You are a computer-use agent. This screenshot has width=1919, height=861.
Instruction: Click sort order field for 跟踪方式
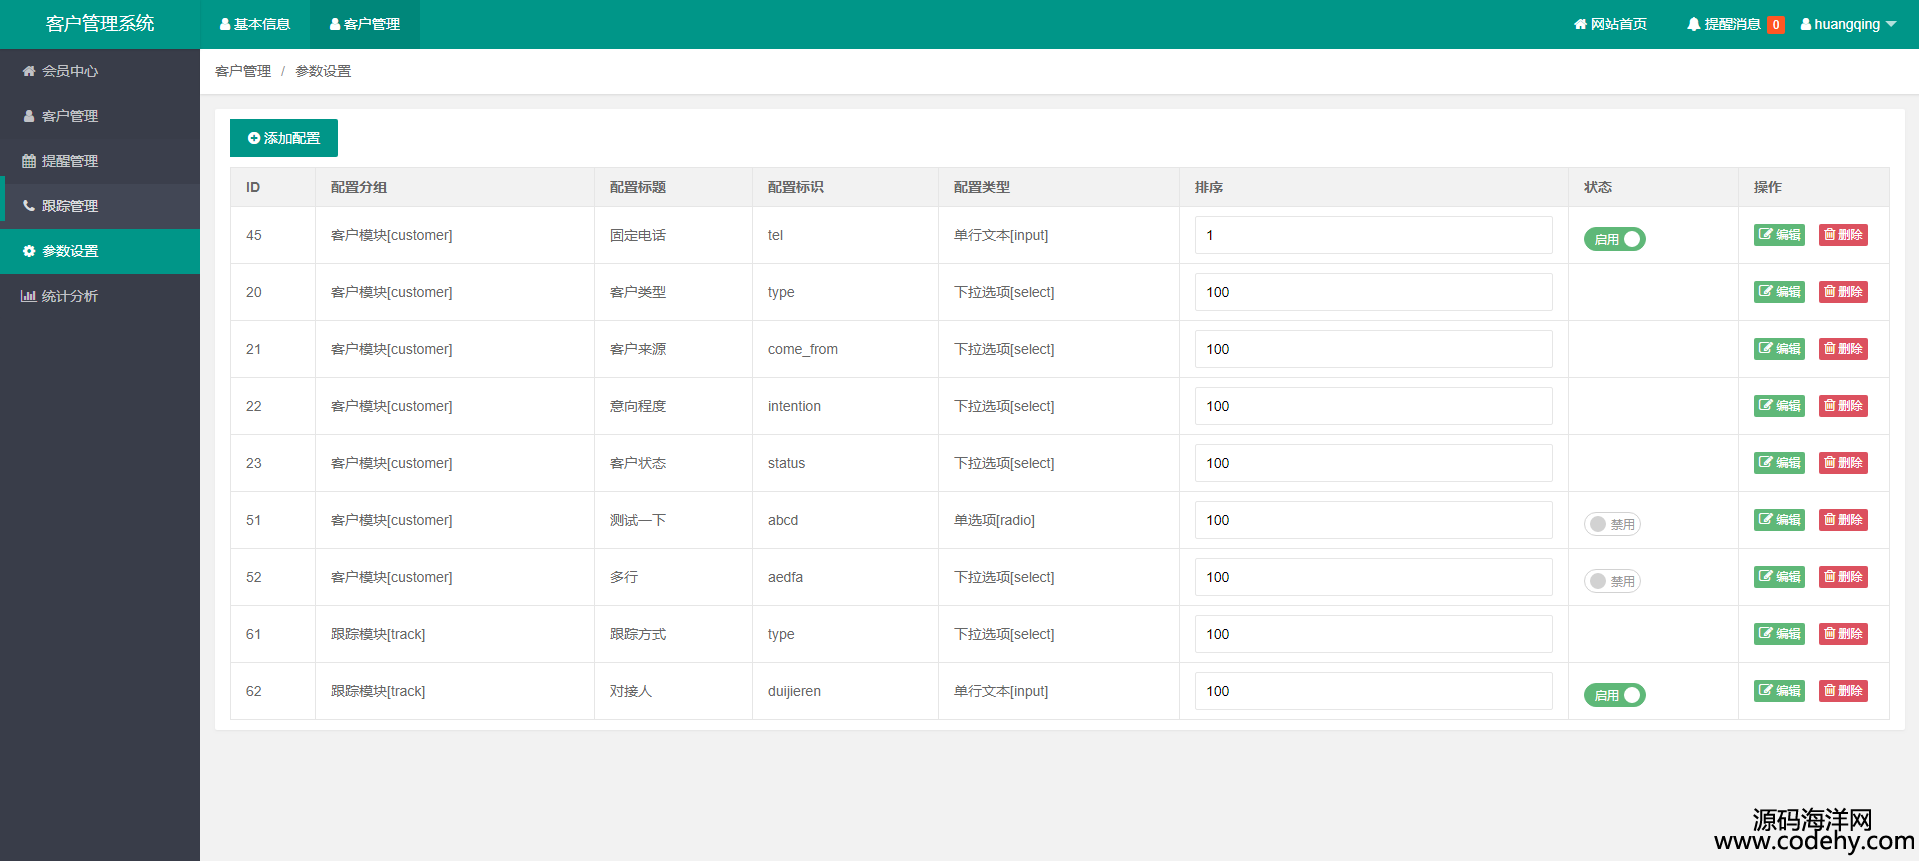coord(1373,634)
